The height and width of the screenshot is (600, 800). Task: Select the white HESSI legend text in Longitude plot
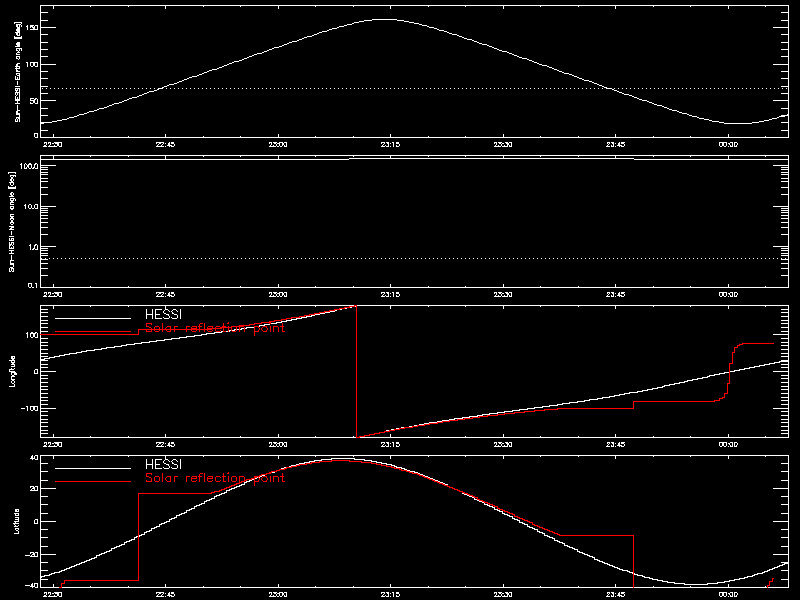point(163,314)
